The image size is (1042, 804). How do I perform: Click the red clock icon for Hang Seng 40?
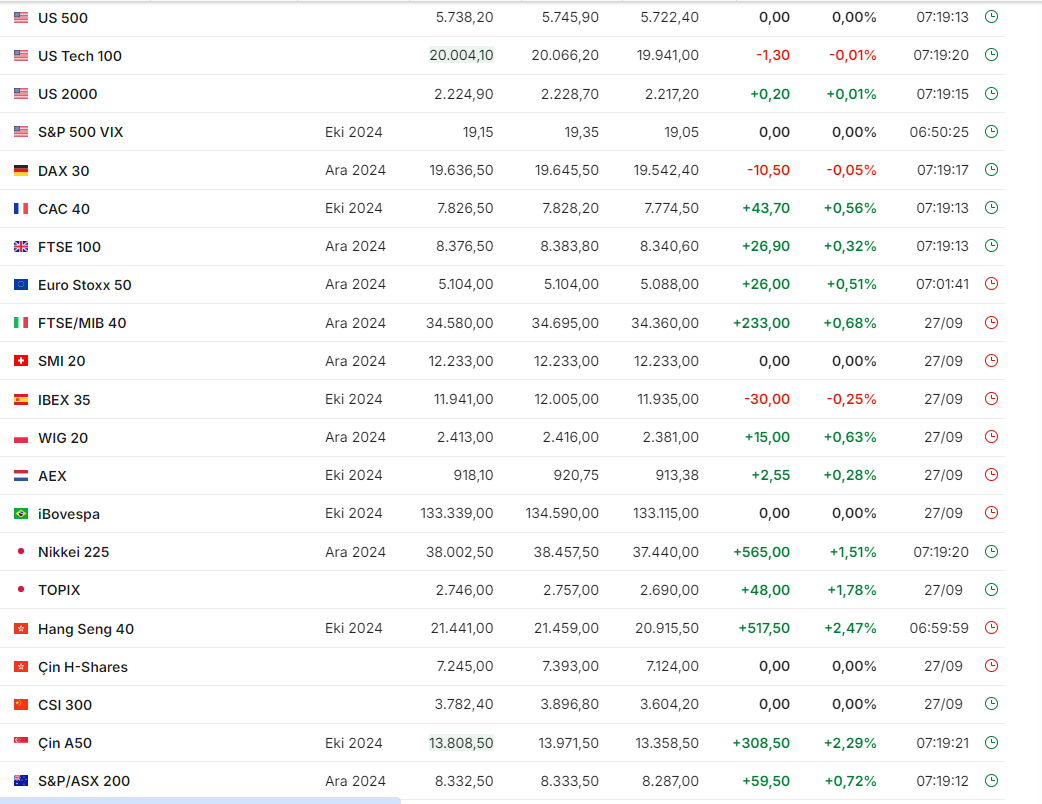(991, 627)
